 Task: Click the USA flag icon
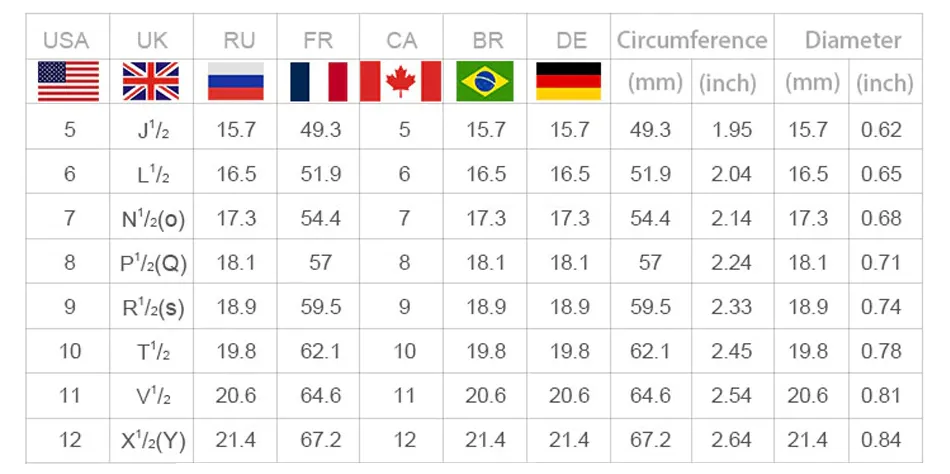pyautogui.click(x=68, y=81)
